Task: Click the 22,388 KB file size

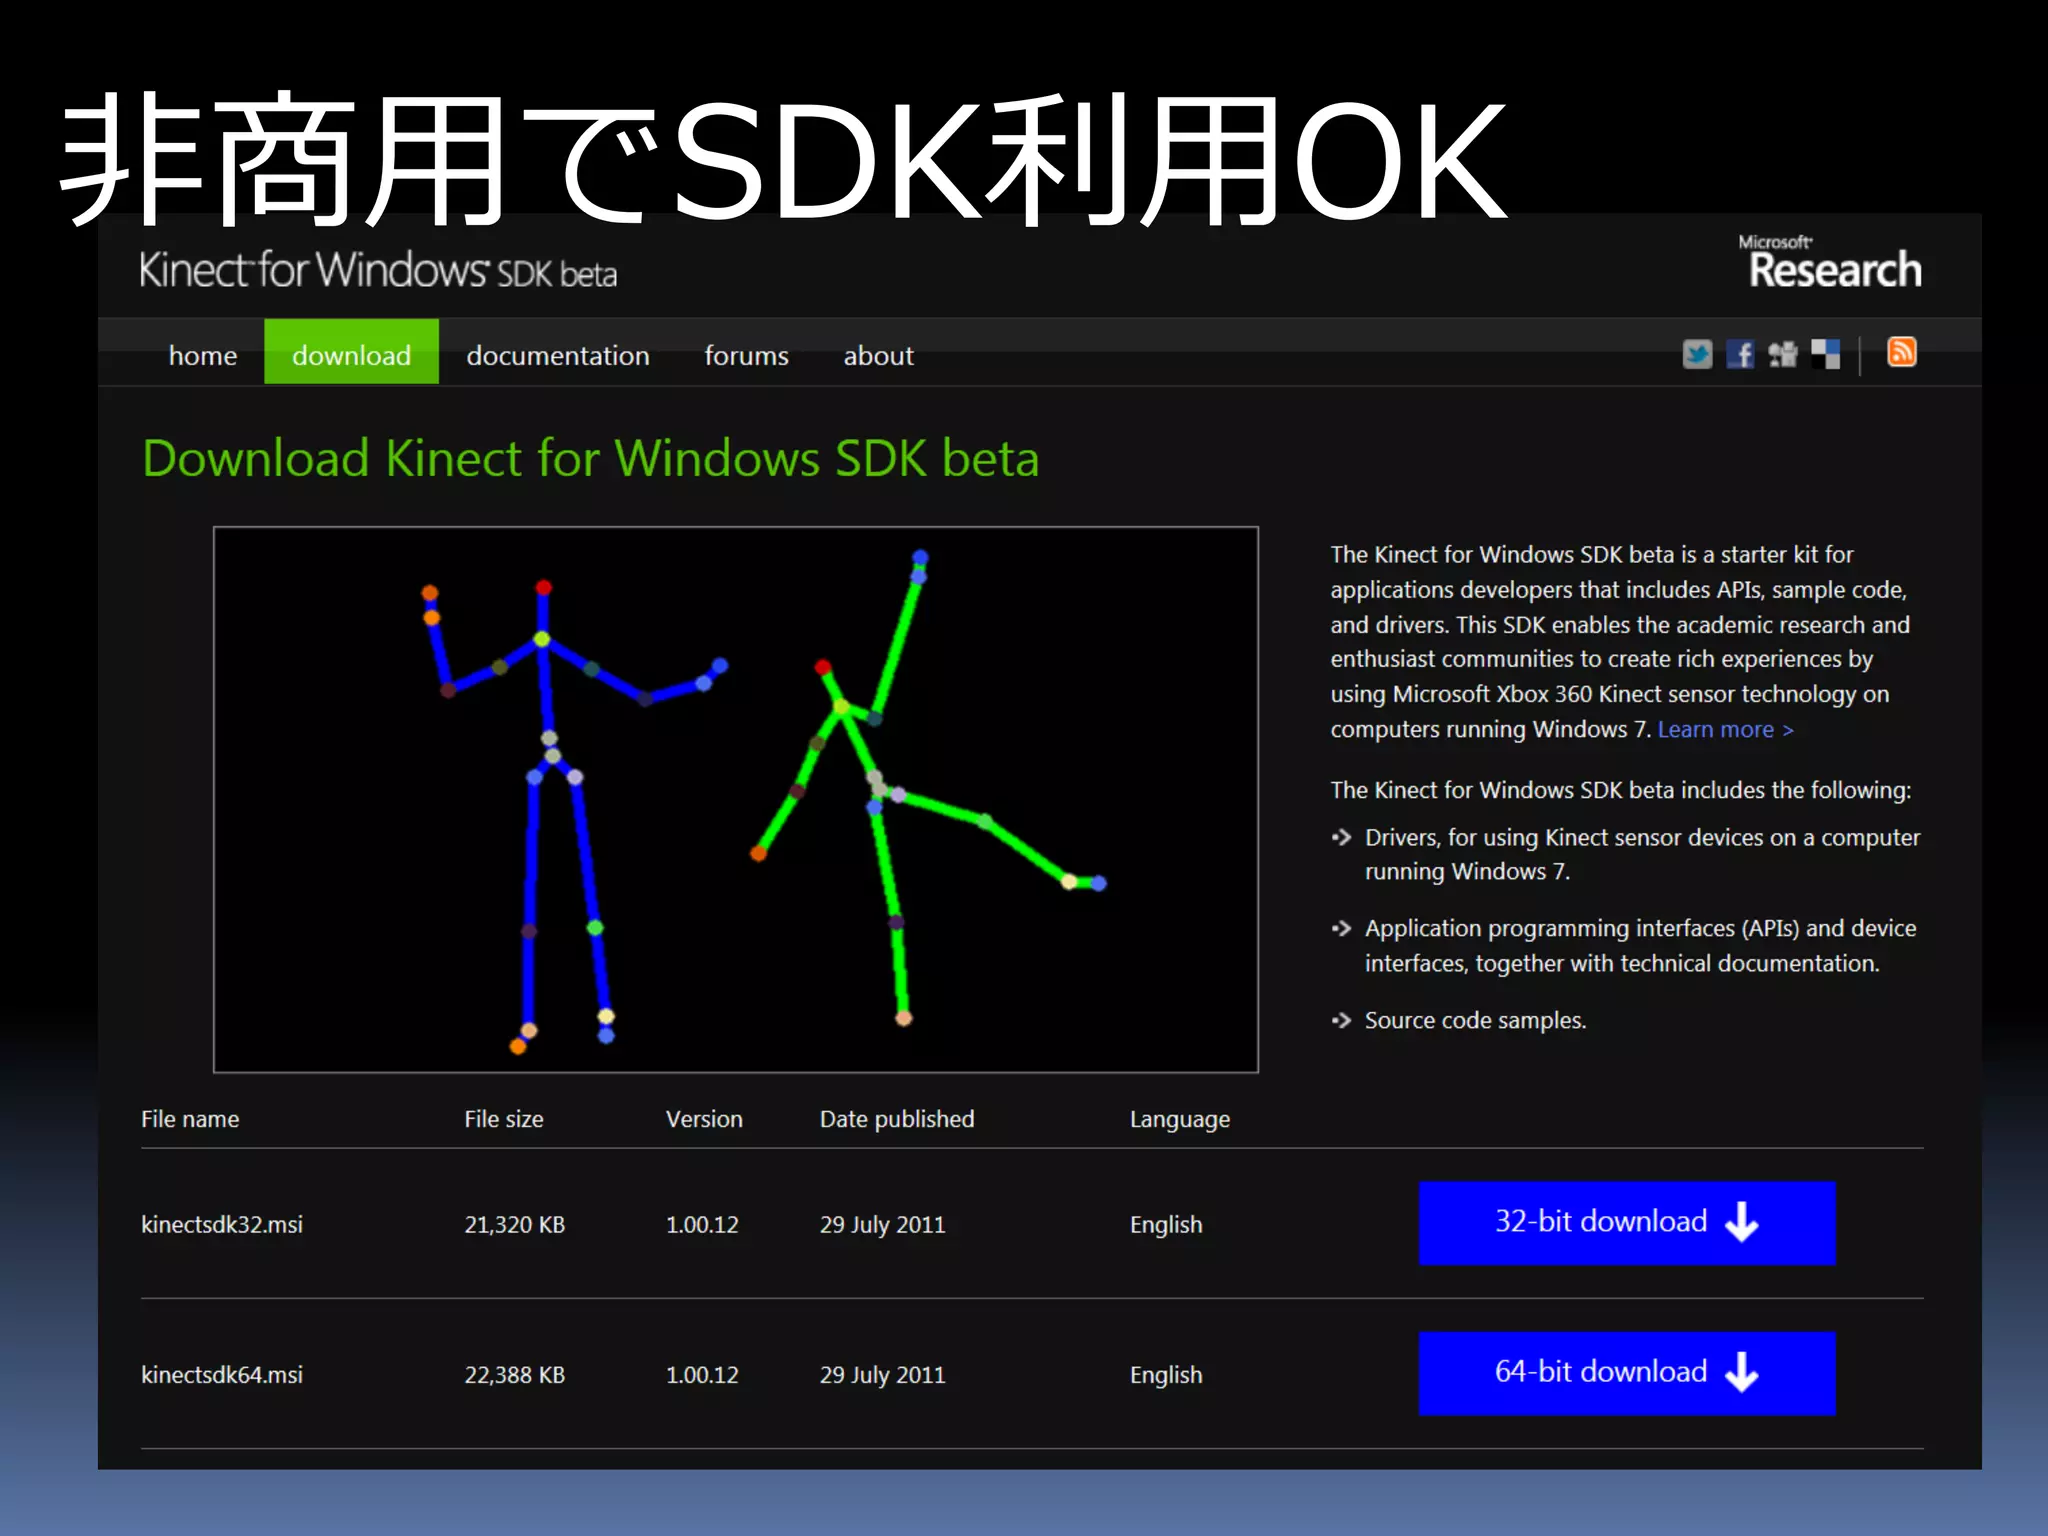Action: pyautogui.click(x=515, y=1375)
